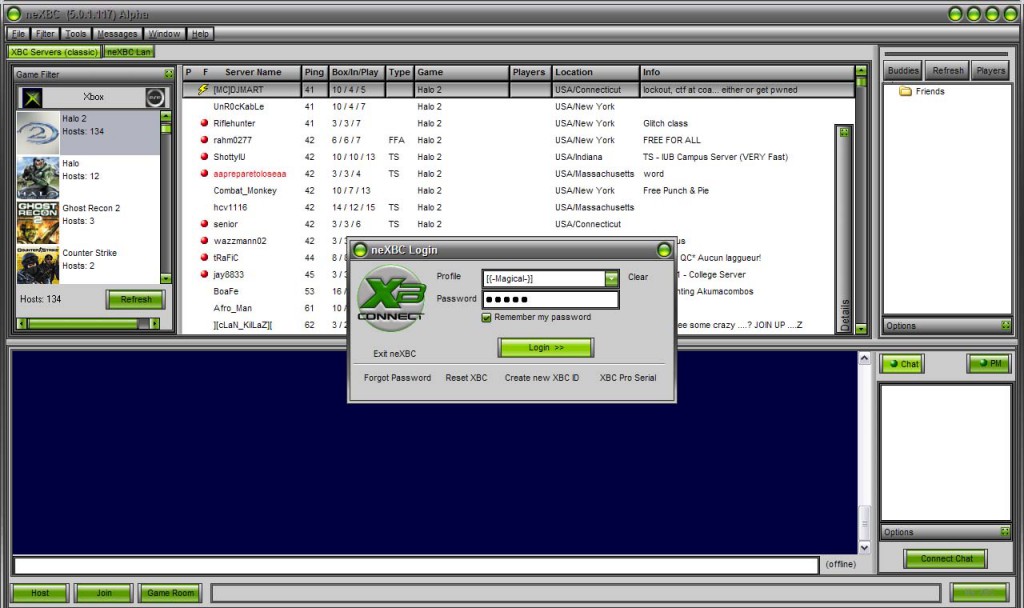Click the Xbox logo icon in Game Filter
The image size is (1024, 608).
pyautogui.click(x=32, y=98)
